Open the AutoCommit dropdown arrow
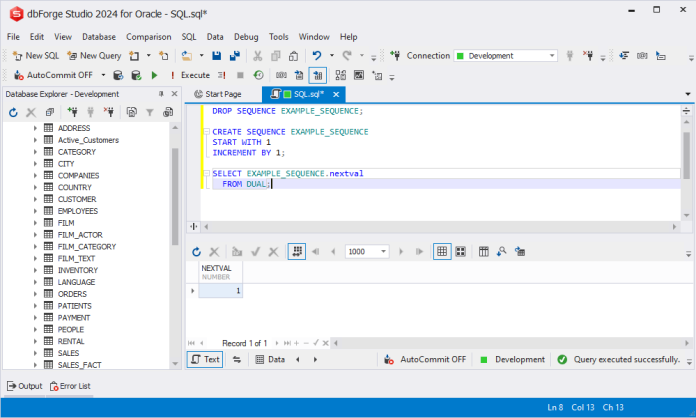Screen dimensions: 696x418 pyautogui.click(x=103, y=75)
